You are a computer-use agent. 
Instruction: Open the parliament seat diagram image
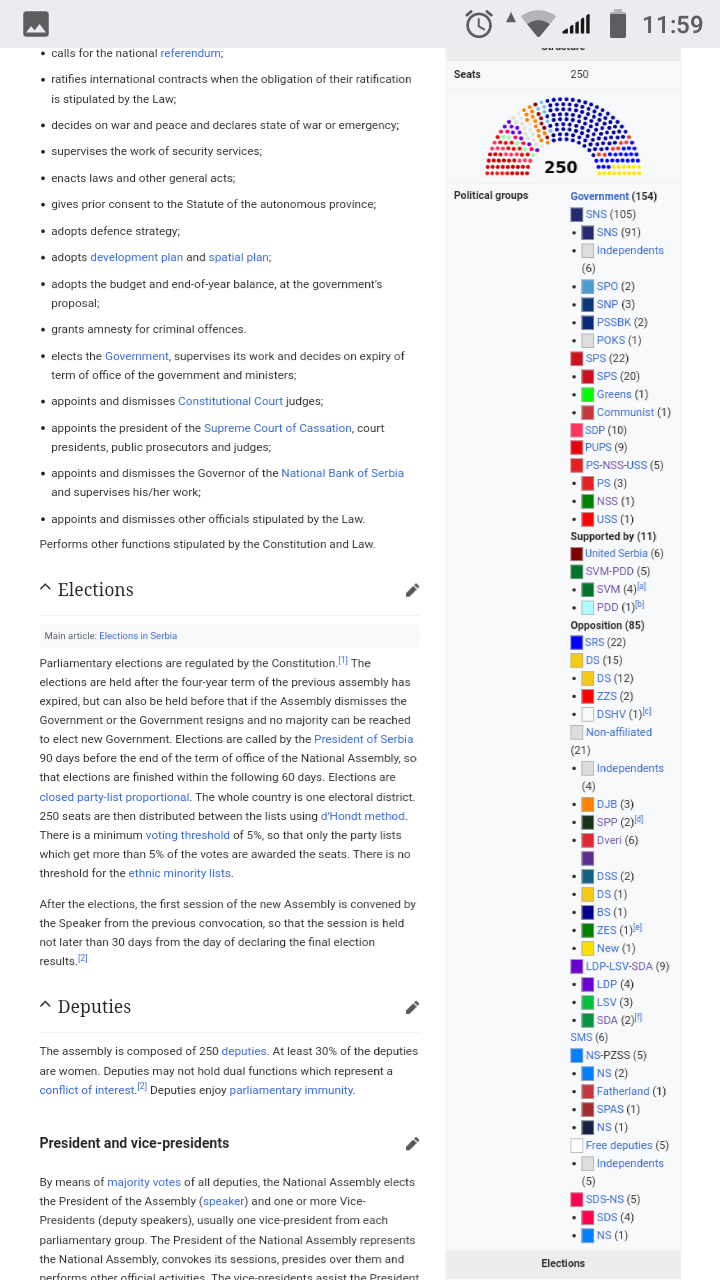[x=563, y=136]
